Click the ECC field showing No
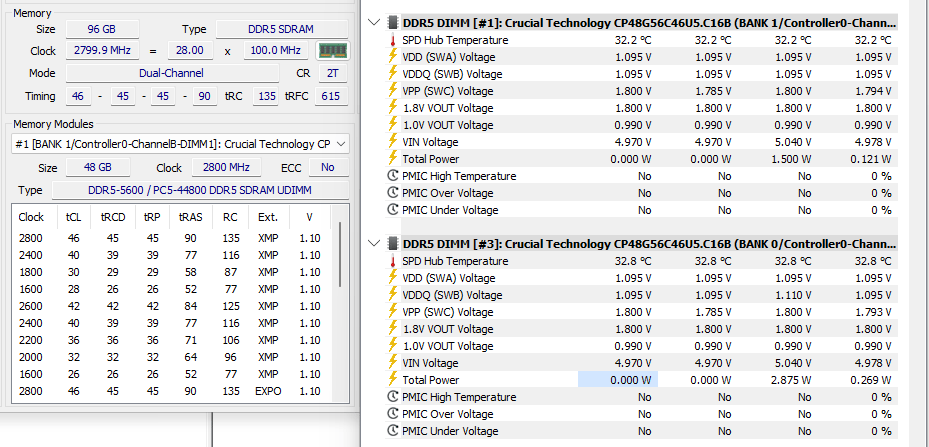This screenshot has width=929, height=447. (328, 168)
